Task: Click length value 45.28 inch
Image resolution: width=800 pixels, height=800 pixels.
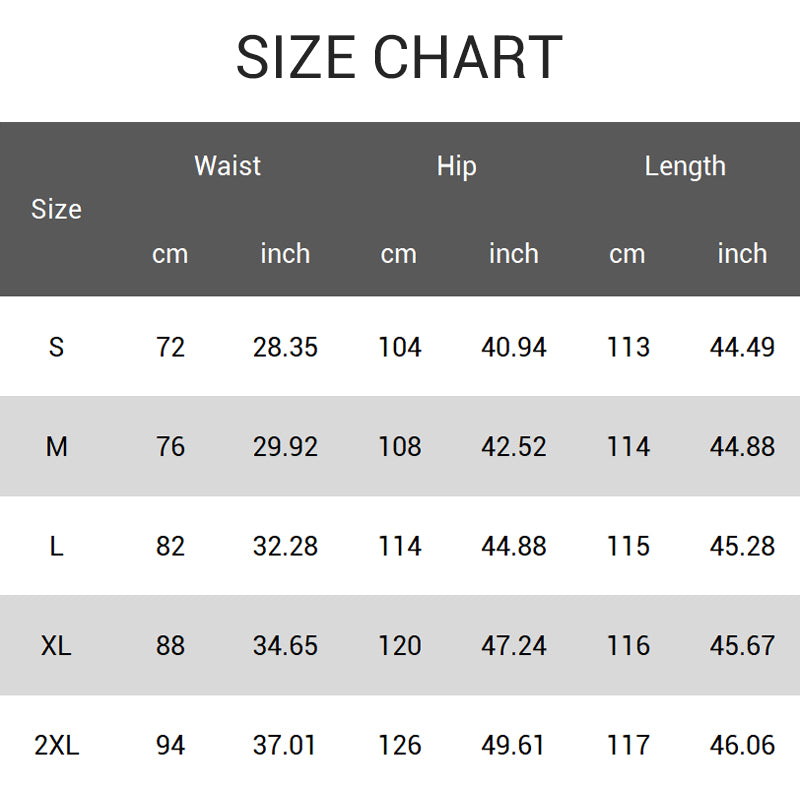Action: tap(742, 546)
